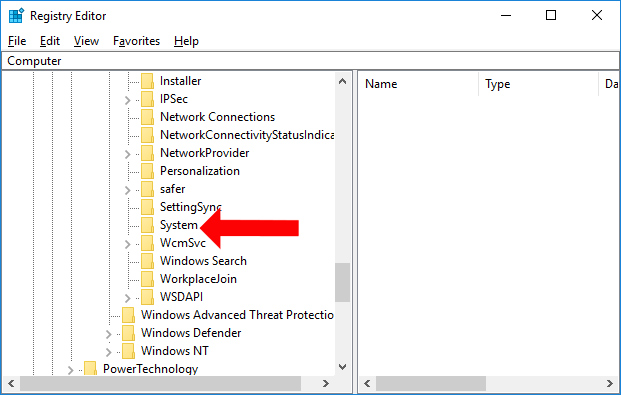The height and width of the screenshot is (395, 621).
Task: Click the WorkplaceJoin folder icon
Action: pyautogui.click(x=147, y=279)
